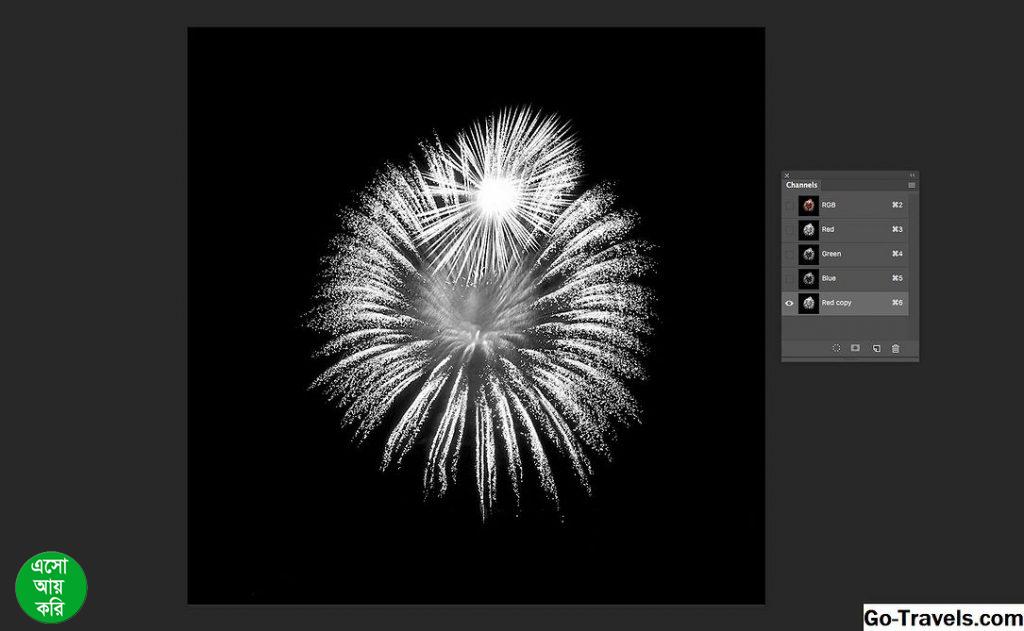Select the Blue channel label
The width and height of the screenshot is (1024, 631).
[829, 278]
